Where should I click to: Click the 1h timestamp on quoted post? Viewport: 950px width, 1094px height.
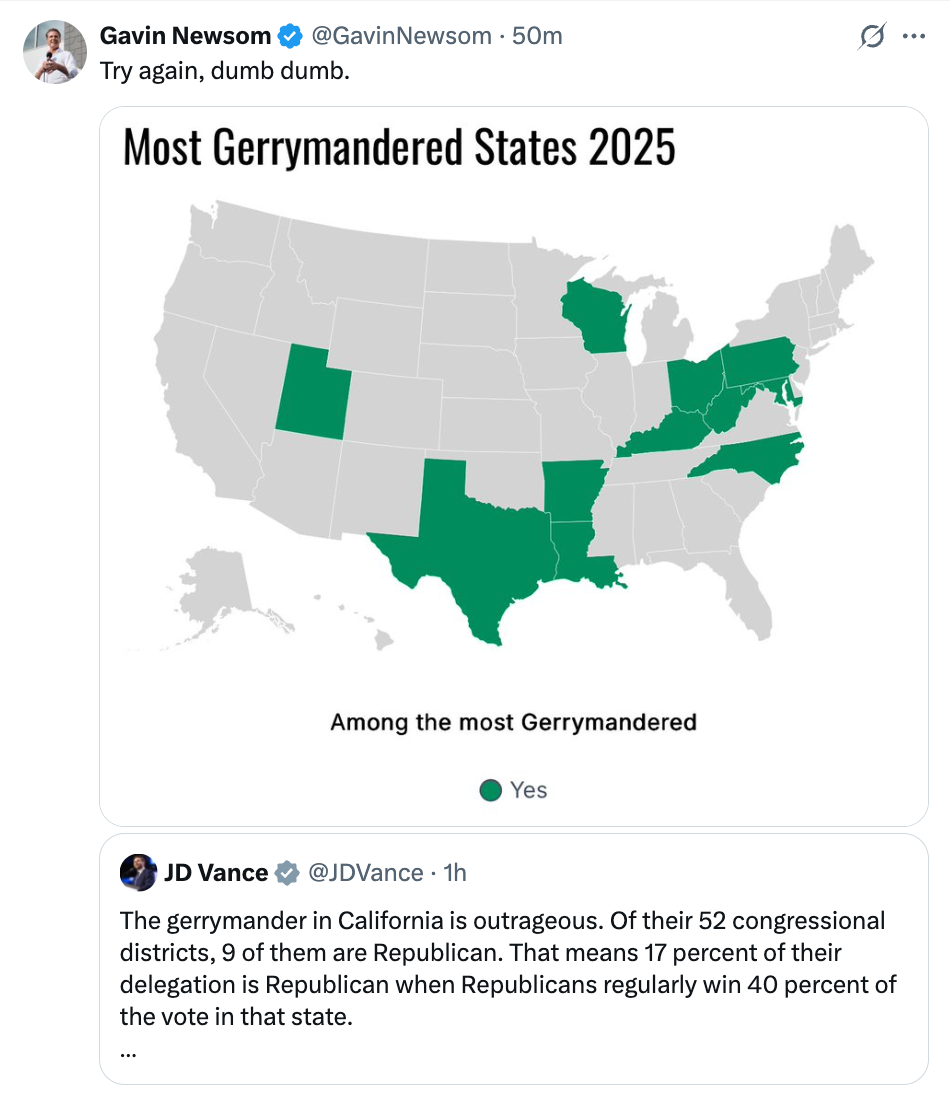[x=455, y=873]
